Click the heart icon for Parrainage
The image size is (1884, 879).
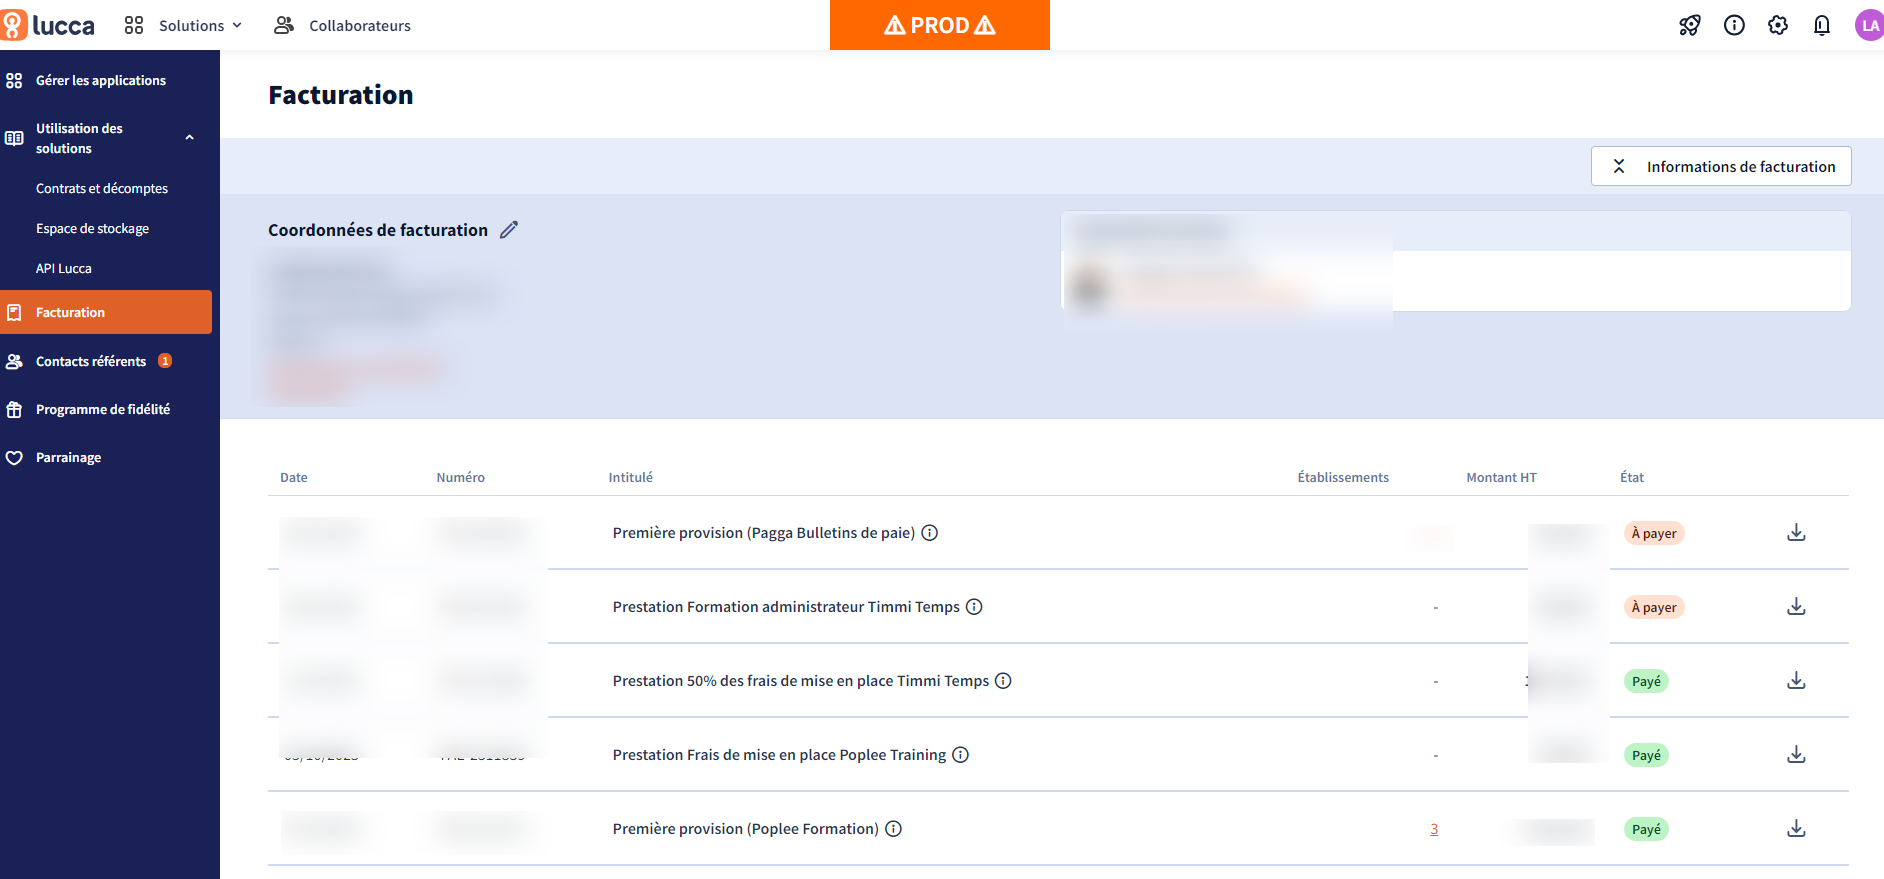point(14,458)
